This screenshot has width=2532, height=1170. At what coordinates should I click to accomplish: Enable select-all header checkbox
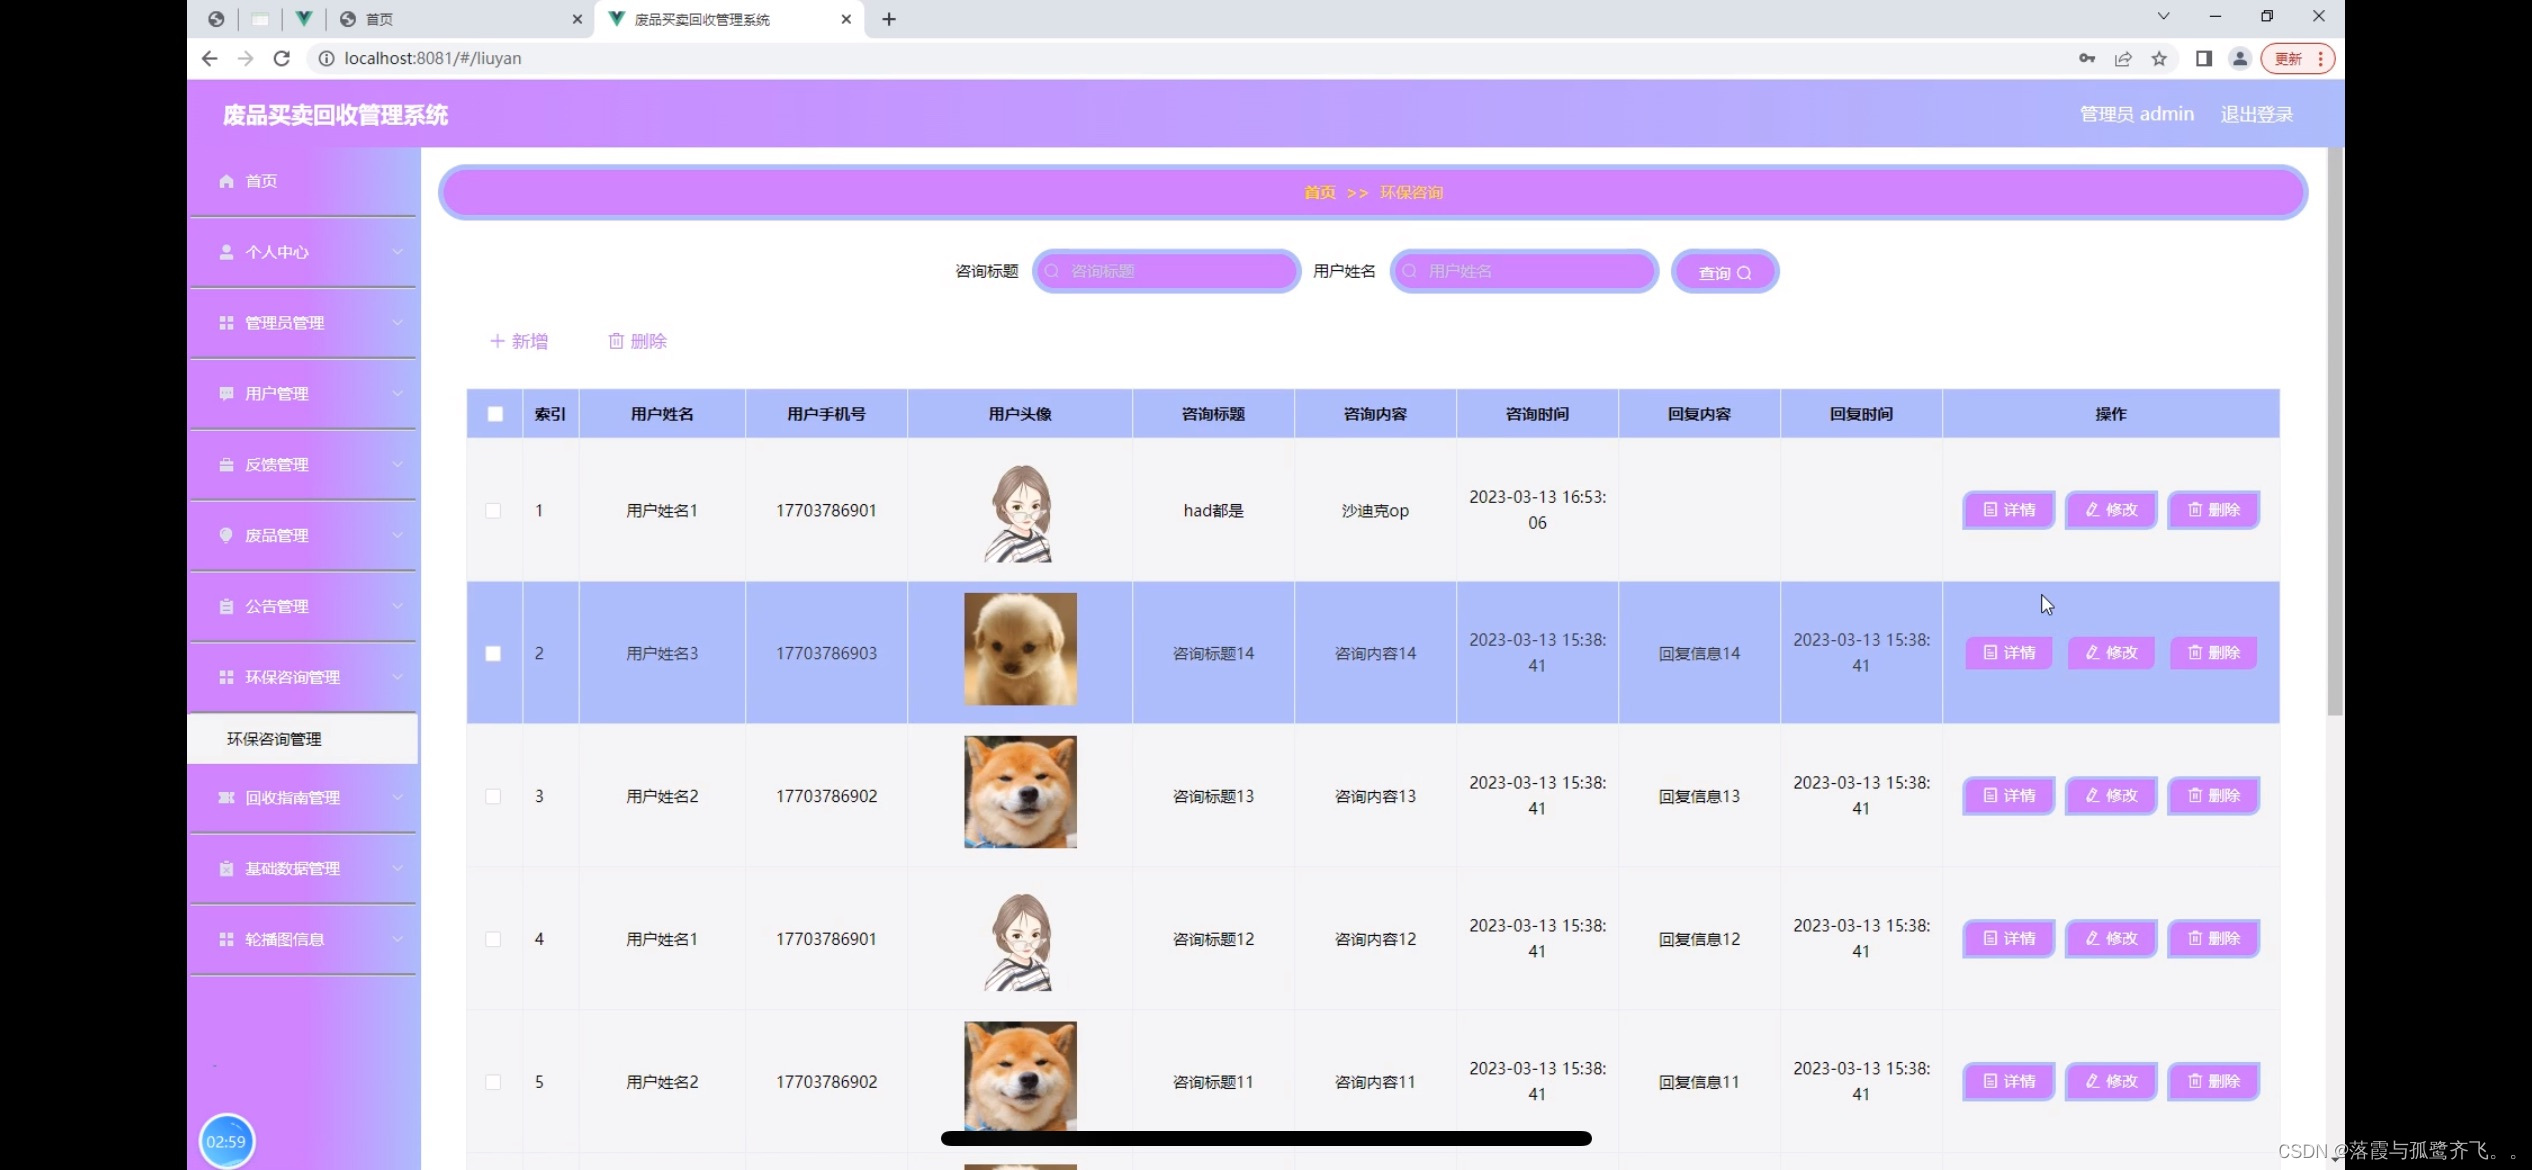tap(494, 413)
